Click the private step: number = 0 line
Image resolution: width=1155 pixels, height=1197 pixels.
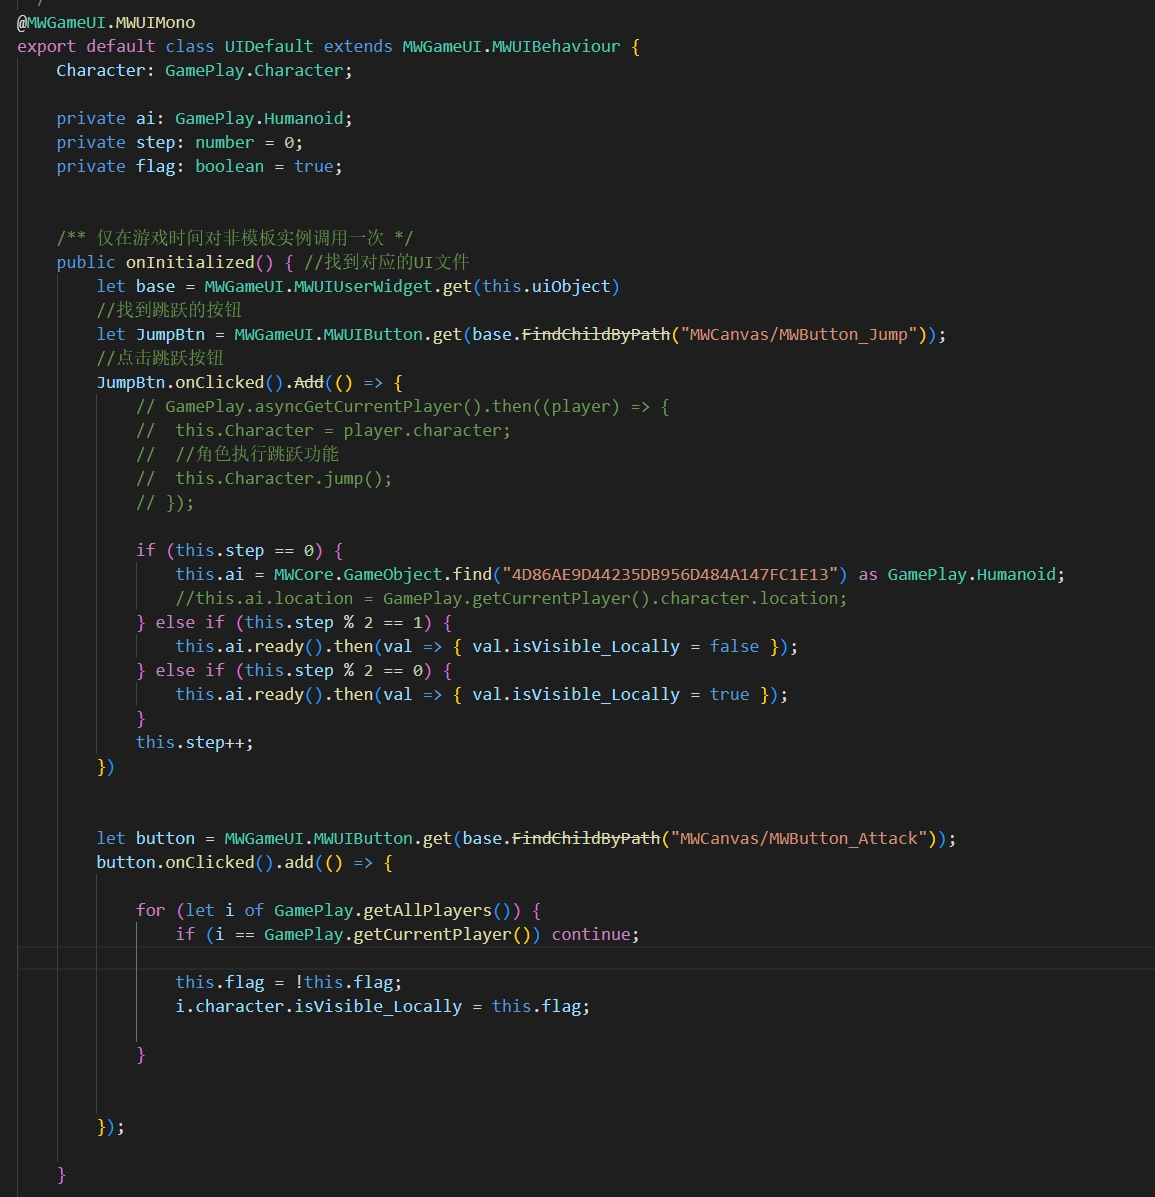pos(179,142)
